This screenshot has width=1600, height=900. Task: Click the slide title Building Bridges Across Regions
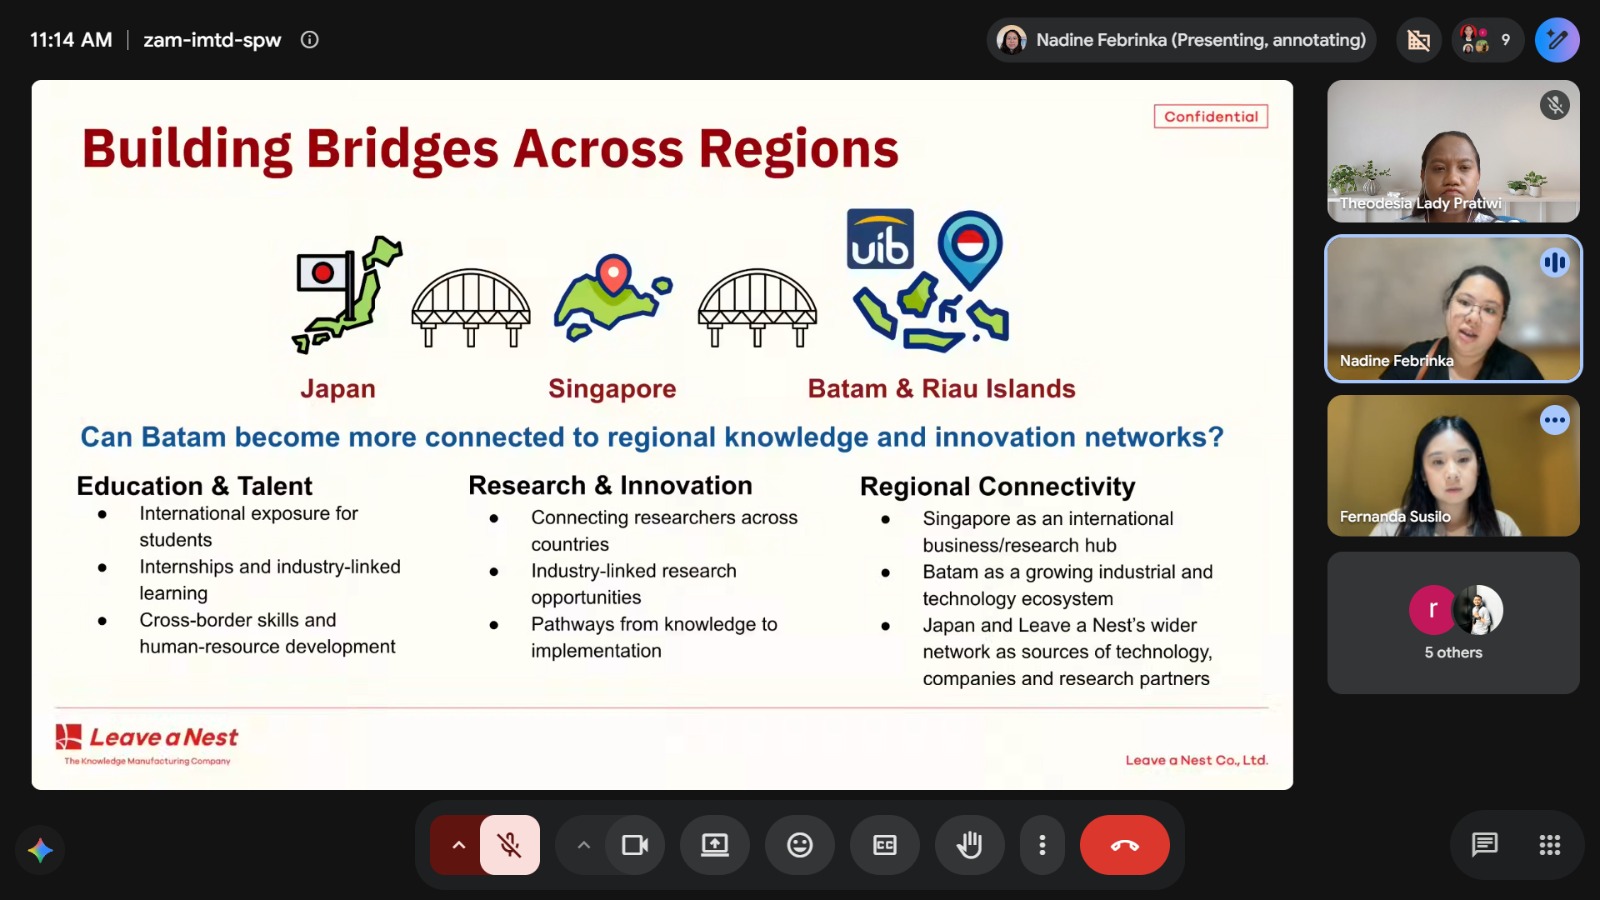490,149
